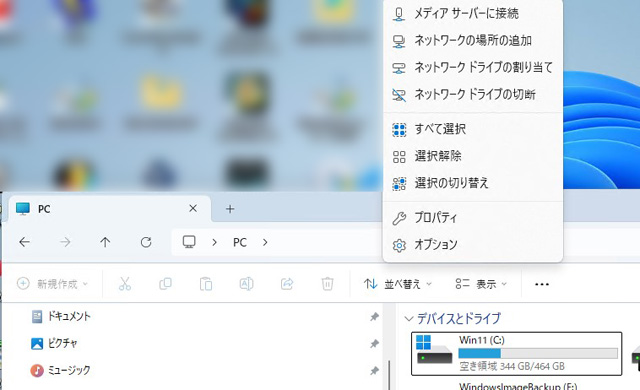Go up one folder level

pyautogui.click(x=105, y=242)
